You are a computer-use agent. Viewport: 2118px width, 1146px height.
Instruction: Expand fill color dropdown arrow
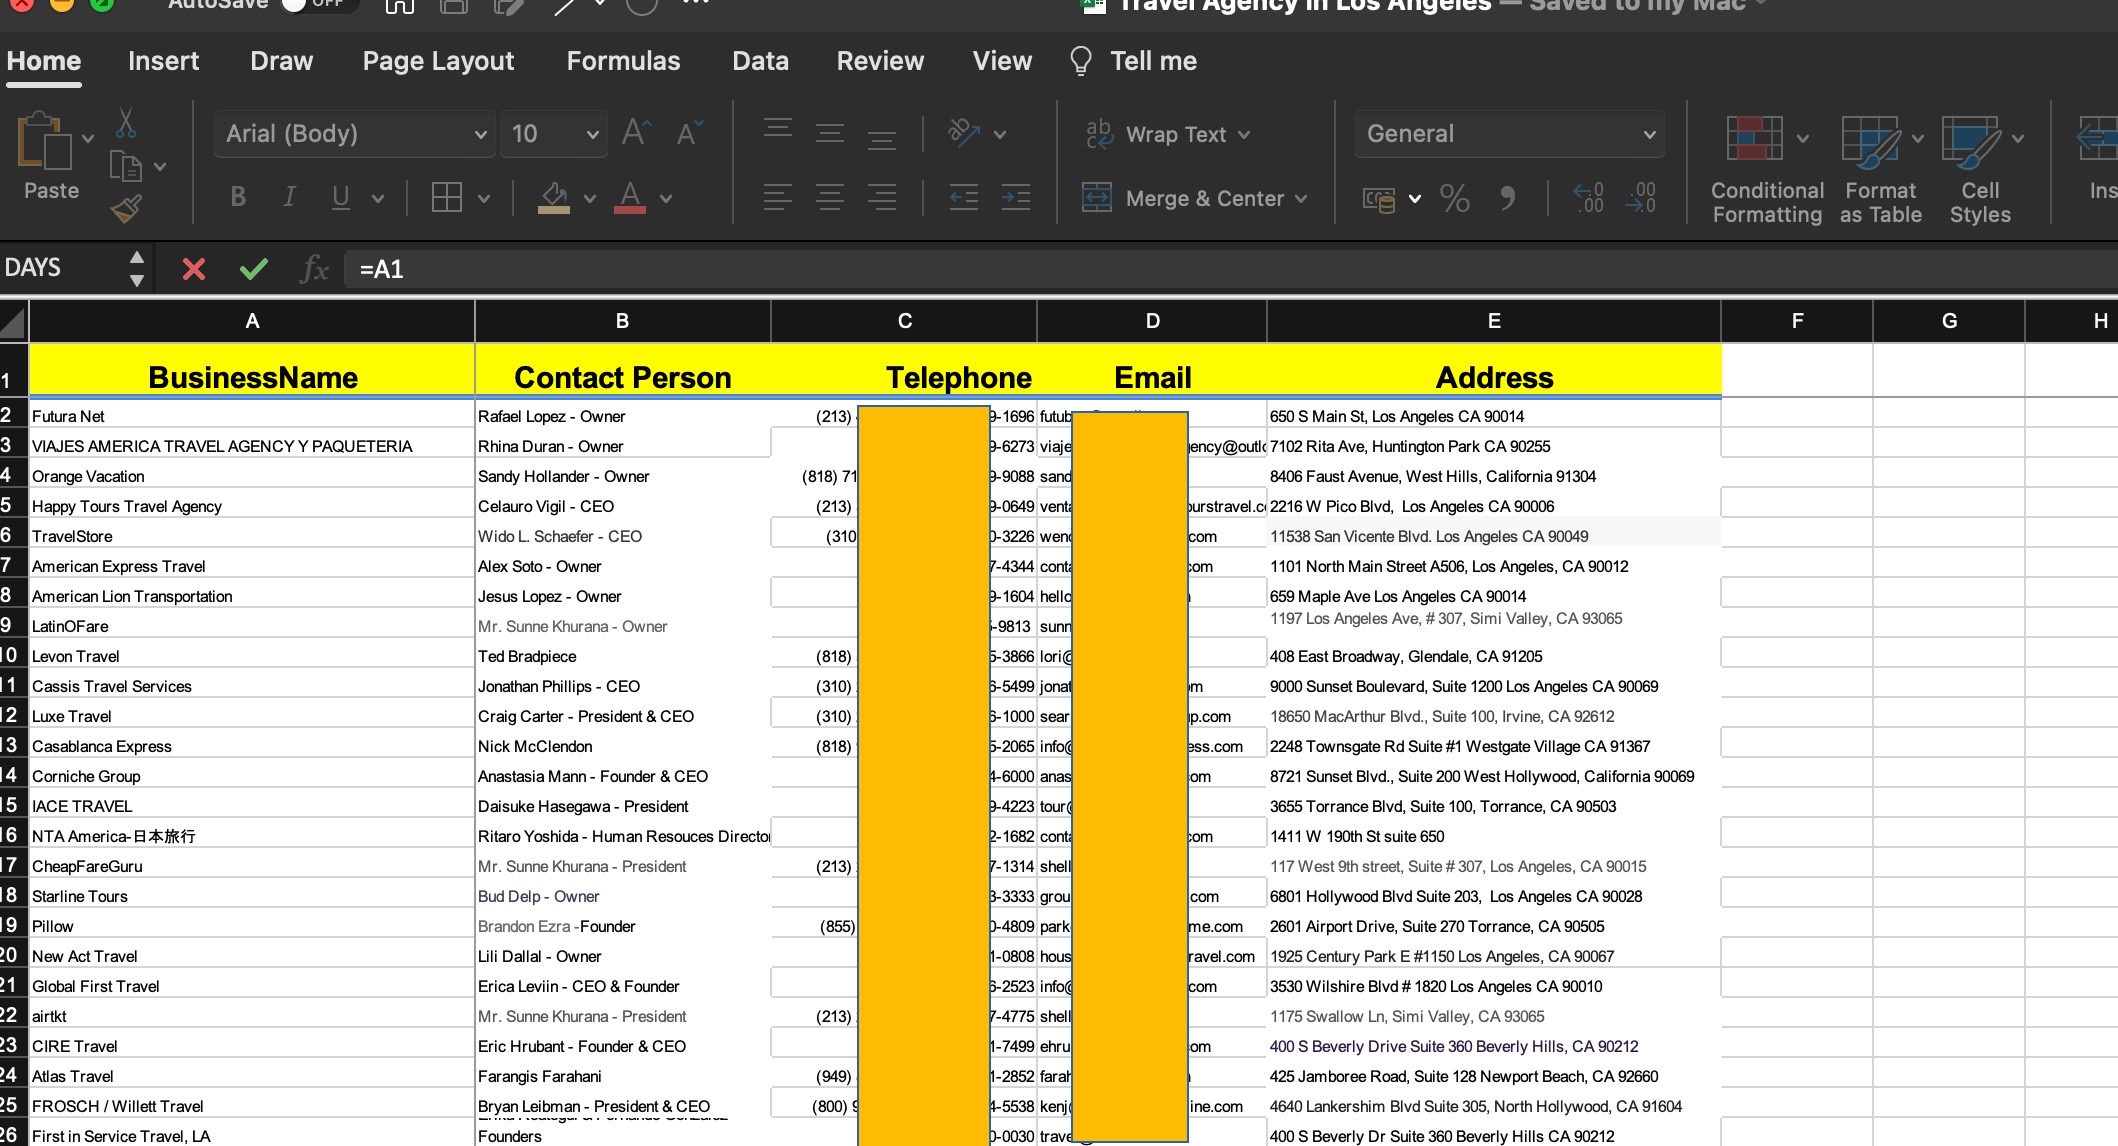(590, 198)
